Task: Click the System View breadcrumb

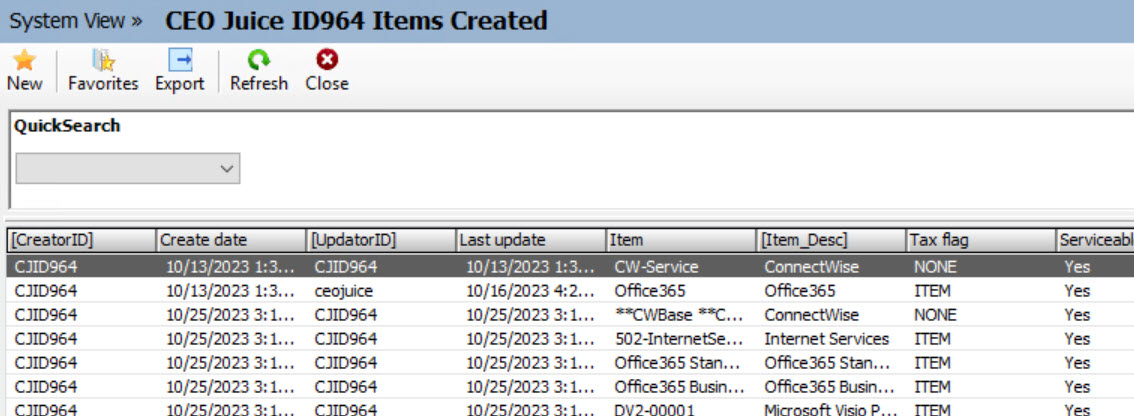Action: coord(75,21)
